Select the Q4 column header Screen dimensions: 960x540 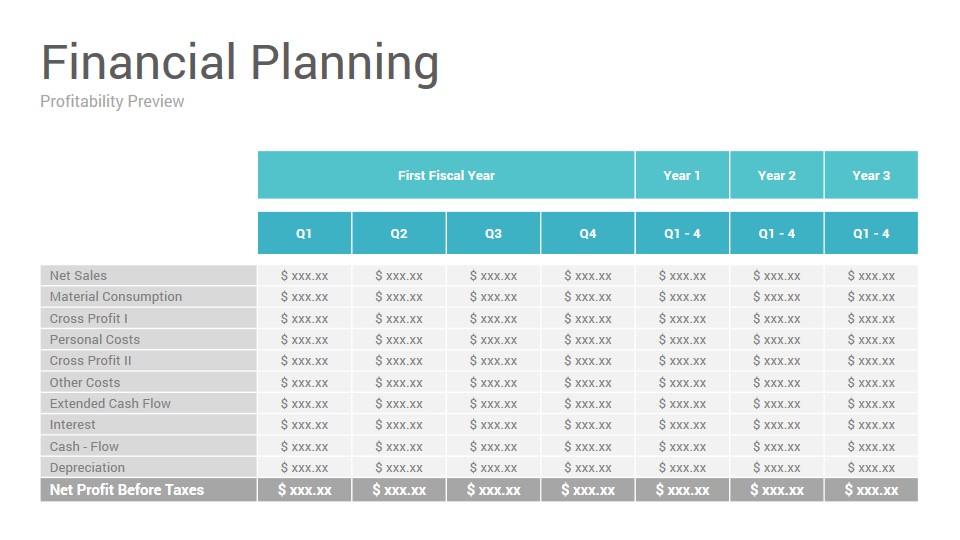(588, 233)
